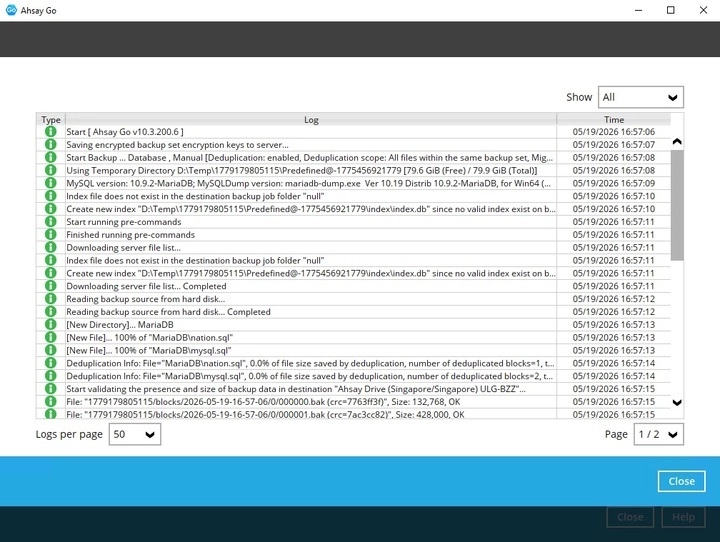Click the vertical scrollbar thumb of log list
Screen dimensions: 720x542
click(677, 205)
